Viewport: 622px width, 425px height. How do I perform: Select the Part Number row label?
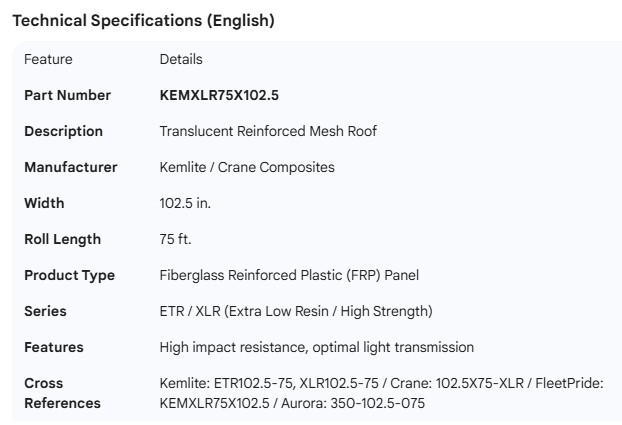(68, 95)
